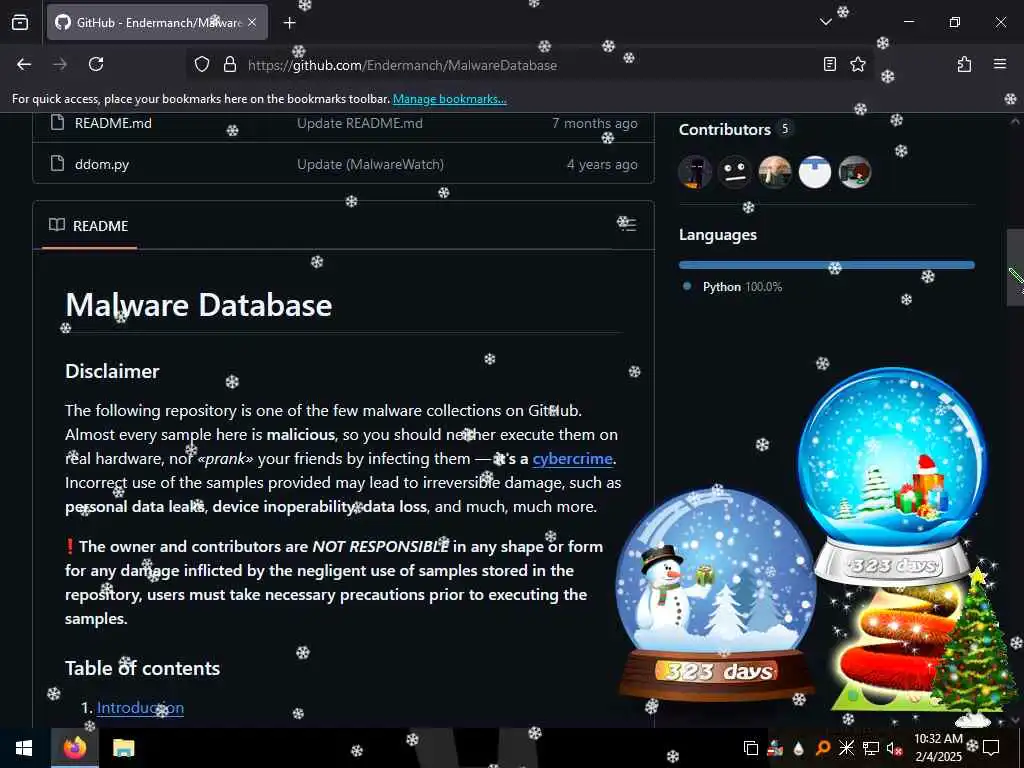Click the contributors count badge 5
This screenshot has width=1024, height=768.
click(785, 129)
